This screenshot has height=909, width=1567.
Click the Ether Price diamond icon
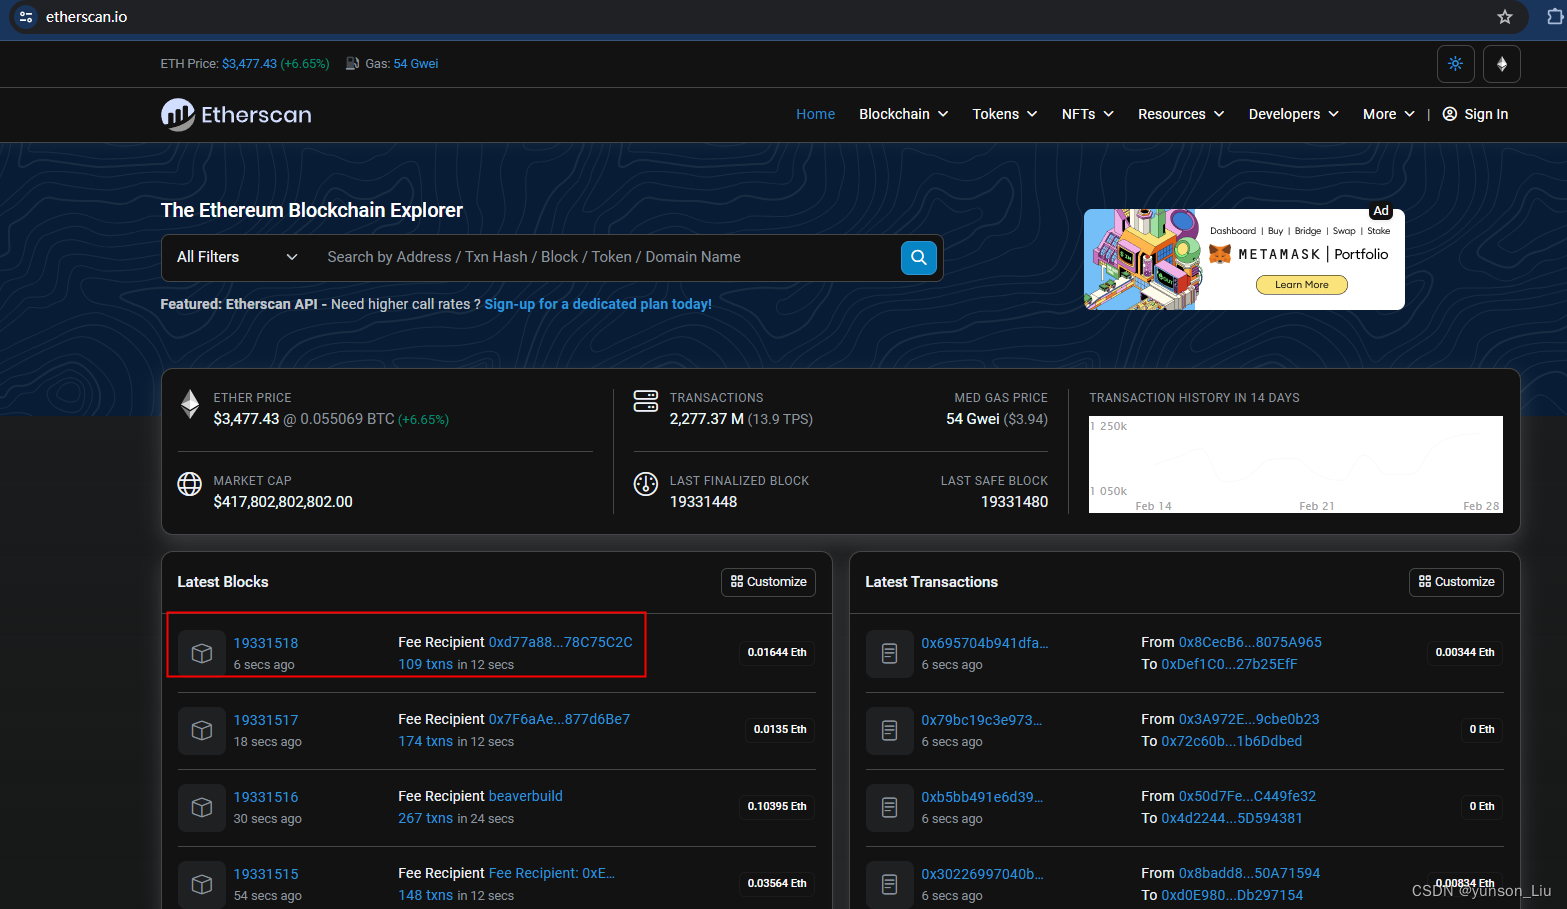click(x=190, y=404)
